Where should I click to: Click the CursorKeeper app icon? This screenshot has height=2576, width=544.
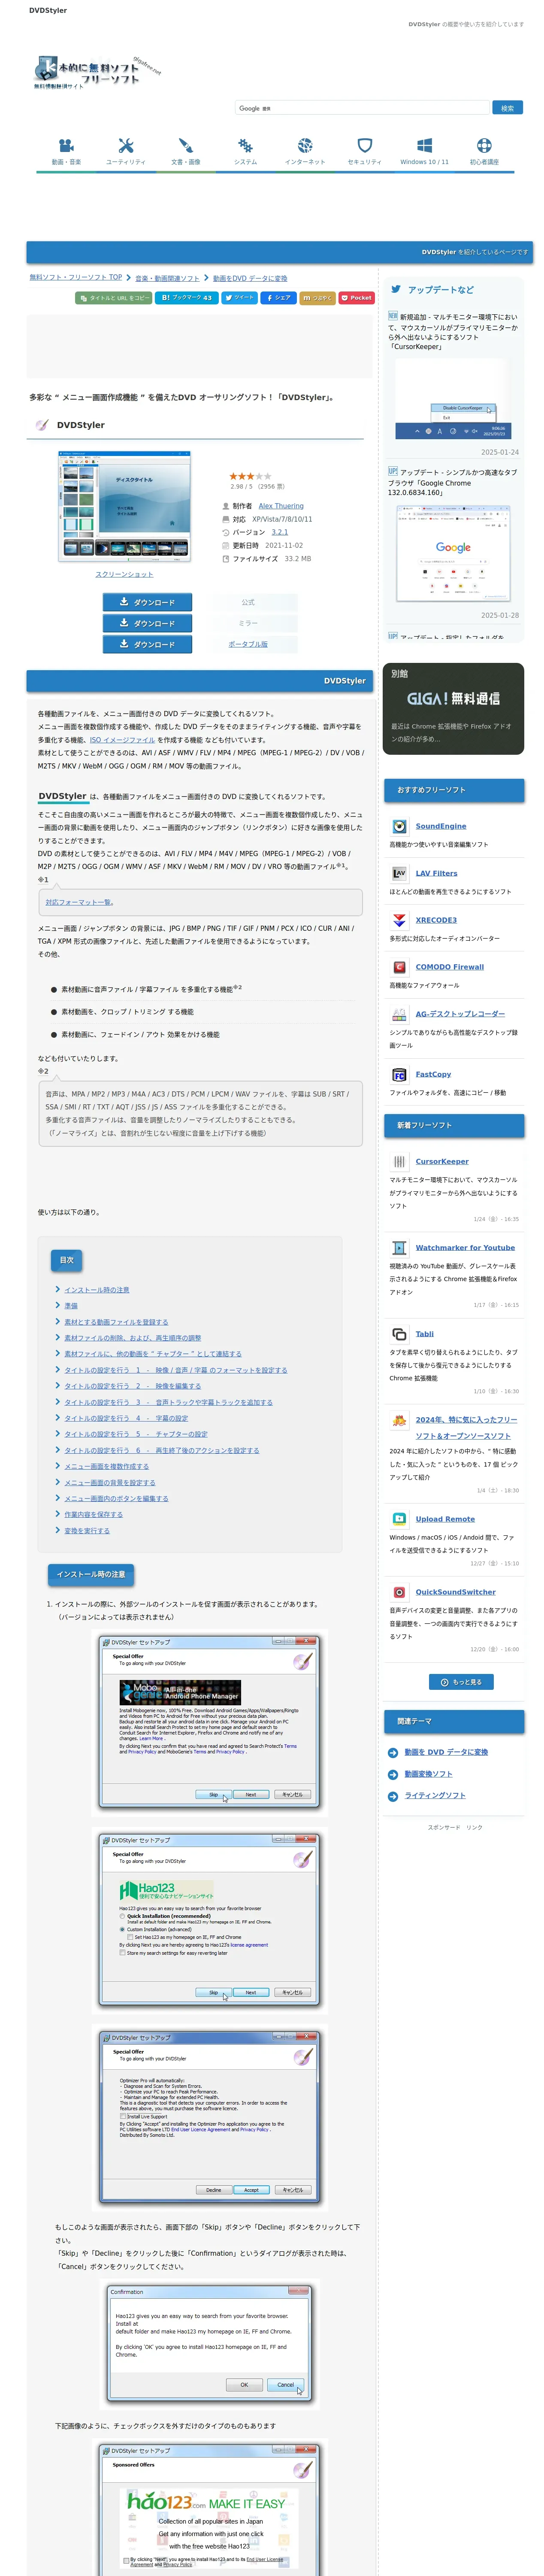click(x=399, y=1162)
